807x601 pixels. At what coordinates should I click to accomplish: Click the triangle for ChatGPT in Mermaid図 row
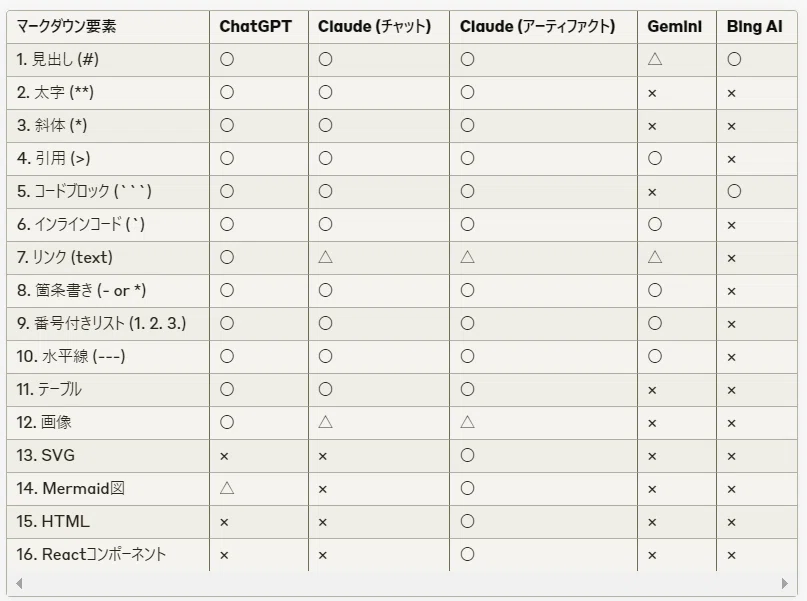[x=227, y=488]
